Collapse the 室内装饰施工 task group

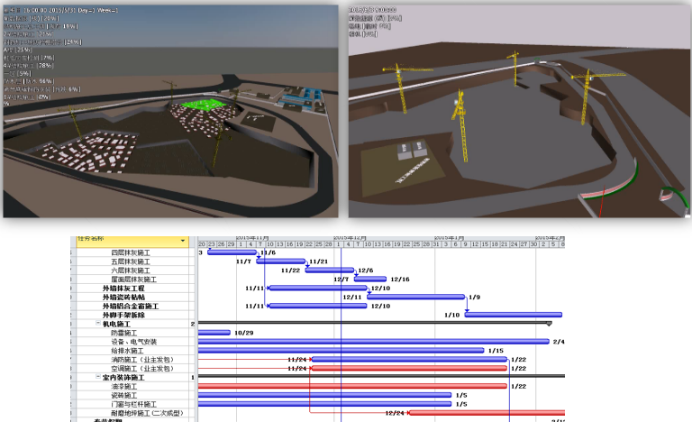click(x=99, y=377)
